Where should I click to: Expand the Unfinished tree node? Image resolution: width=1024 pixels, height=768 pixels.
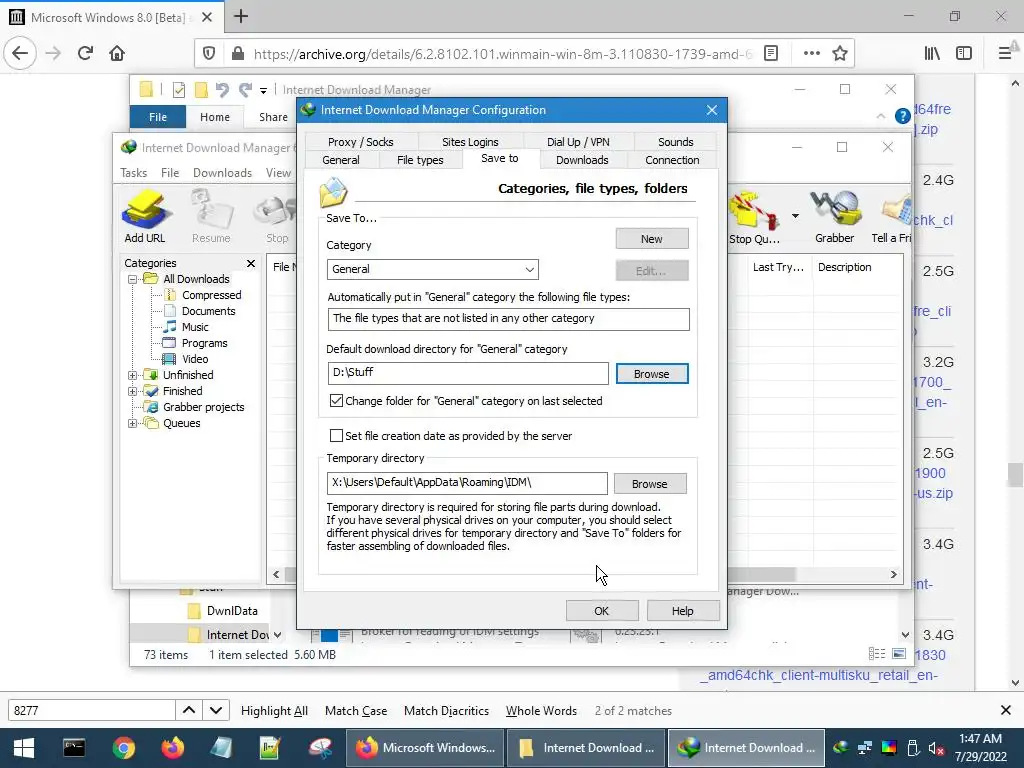pos(133,375)
